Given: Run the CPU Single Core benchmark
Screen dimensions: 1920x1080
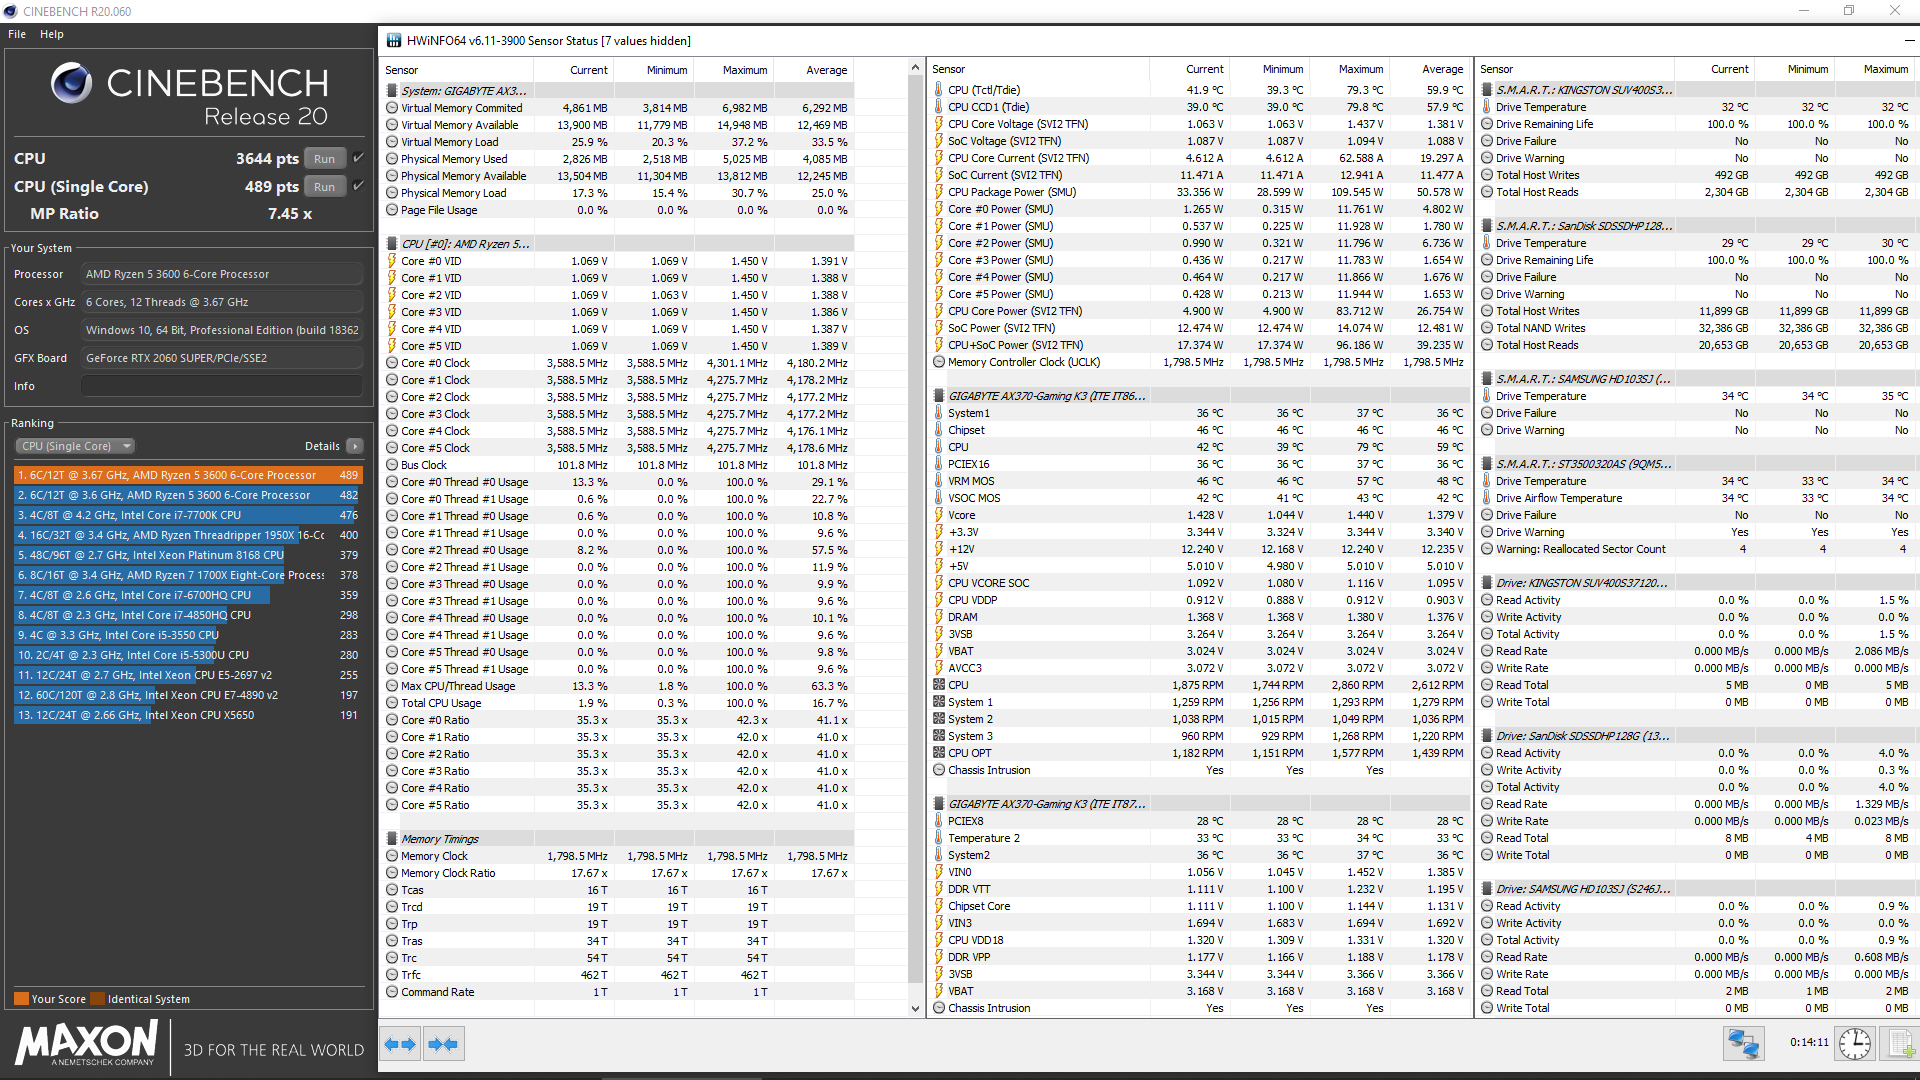Looking at the screenshot, I should 324,187.
